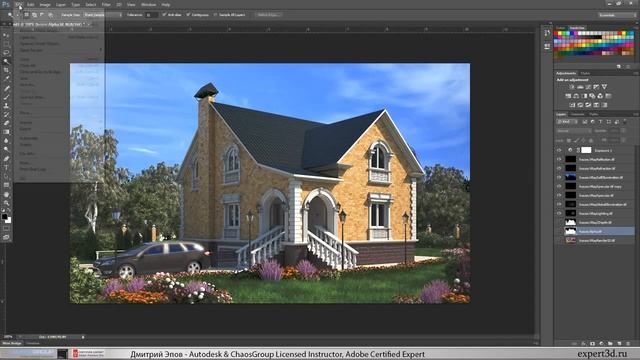Show the VRayZDepth layer
The height and width of the screenshot is (360, 640).
pos(559,222)
